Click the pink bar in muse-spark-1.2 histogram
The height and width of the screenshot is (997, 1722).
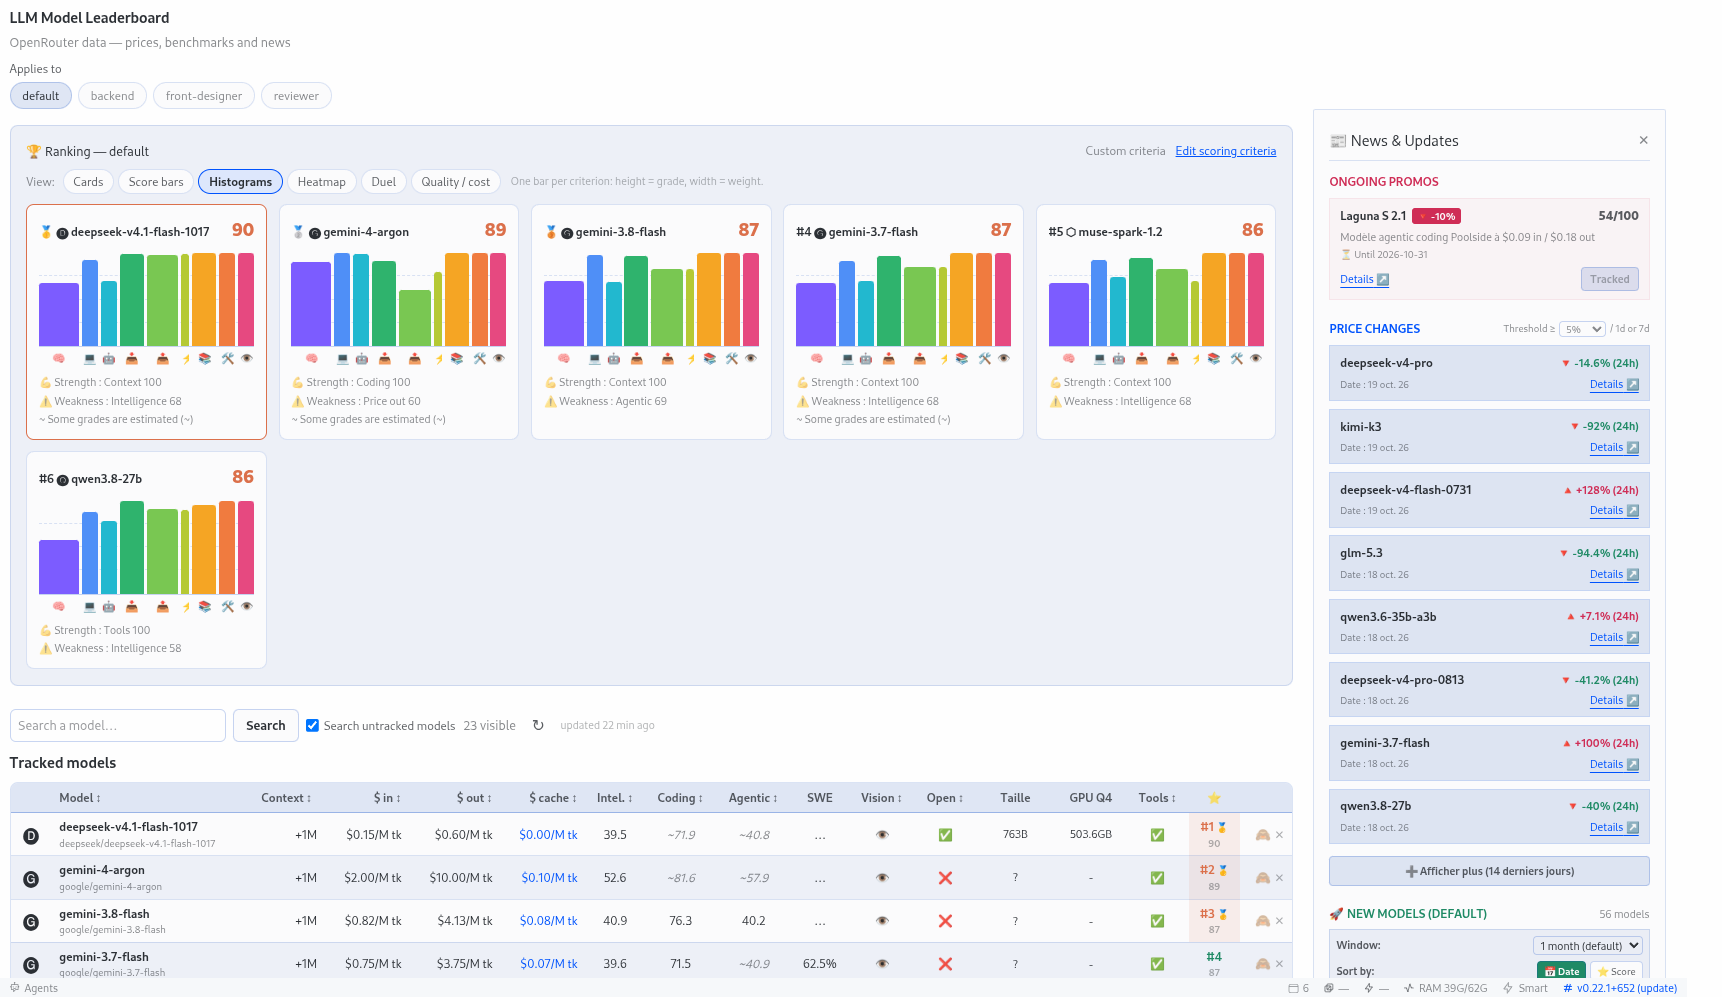pyautogui.click(x=1256, y=299)
